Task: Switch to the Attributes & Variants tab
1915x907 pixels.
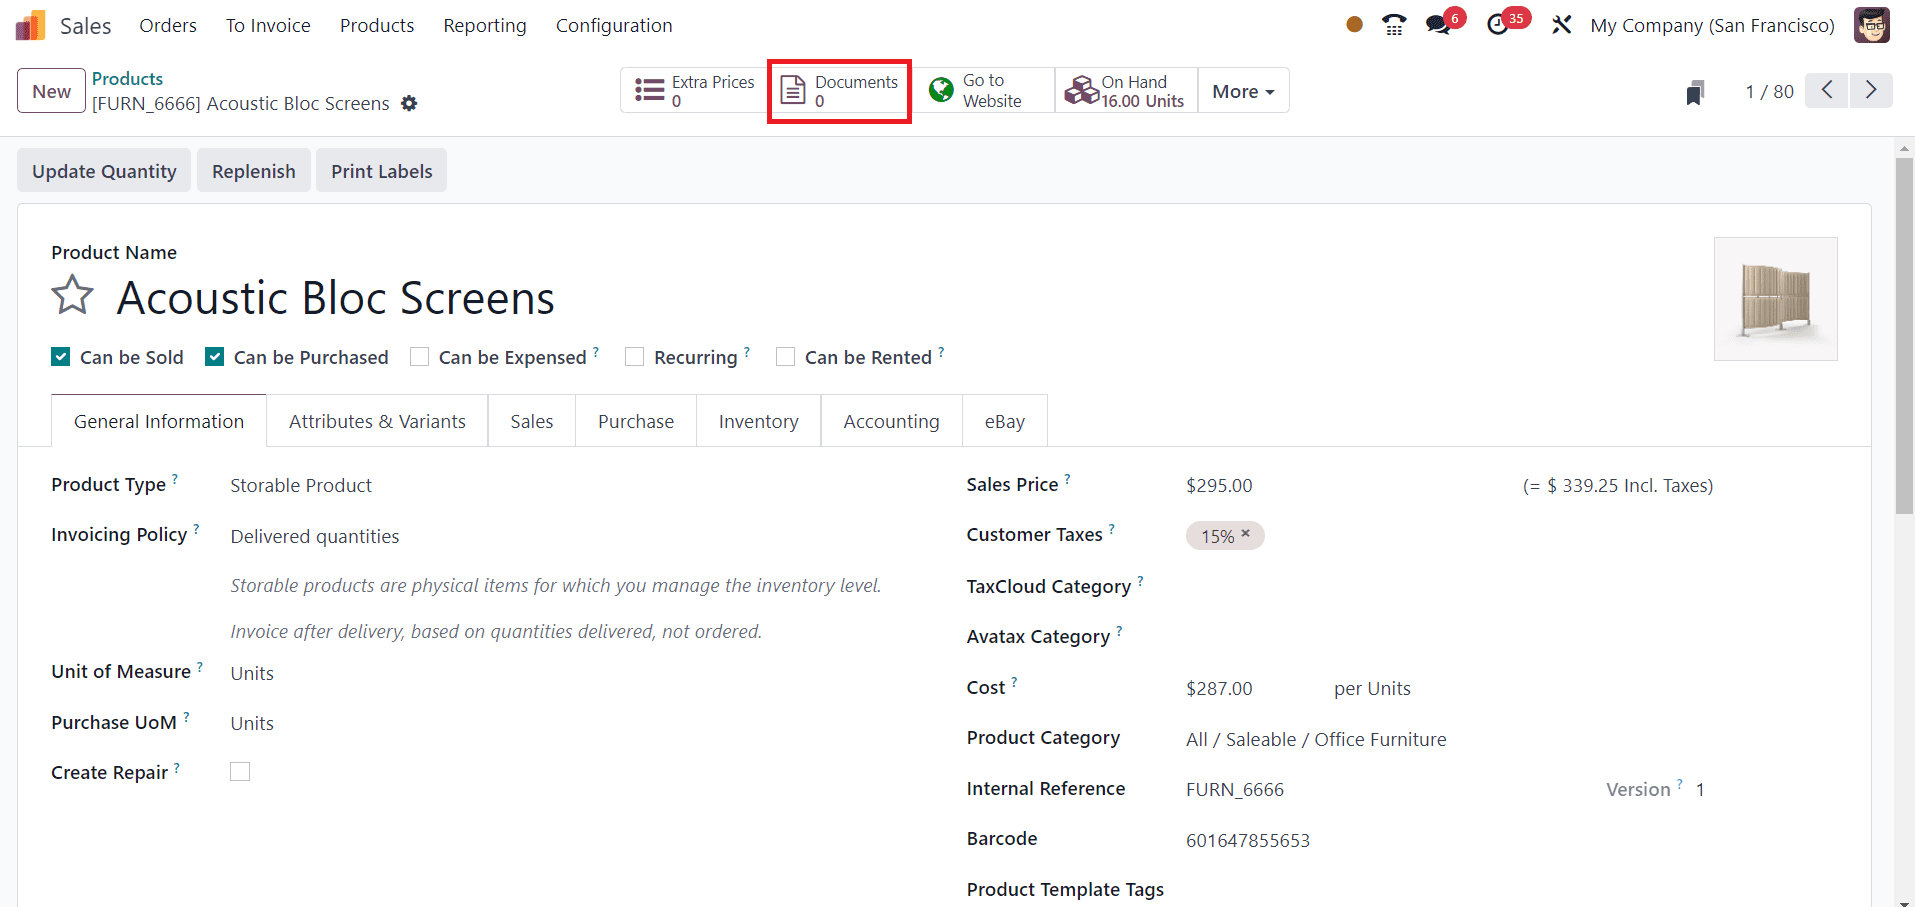Action: point(377,422)
